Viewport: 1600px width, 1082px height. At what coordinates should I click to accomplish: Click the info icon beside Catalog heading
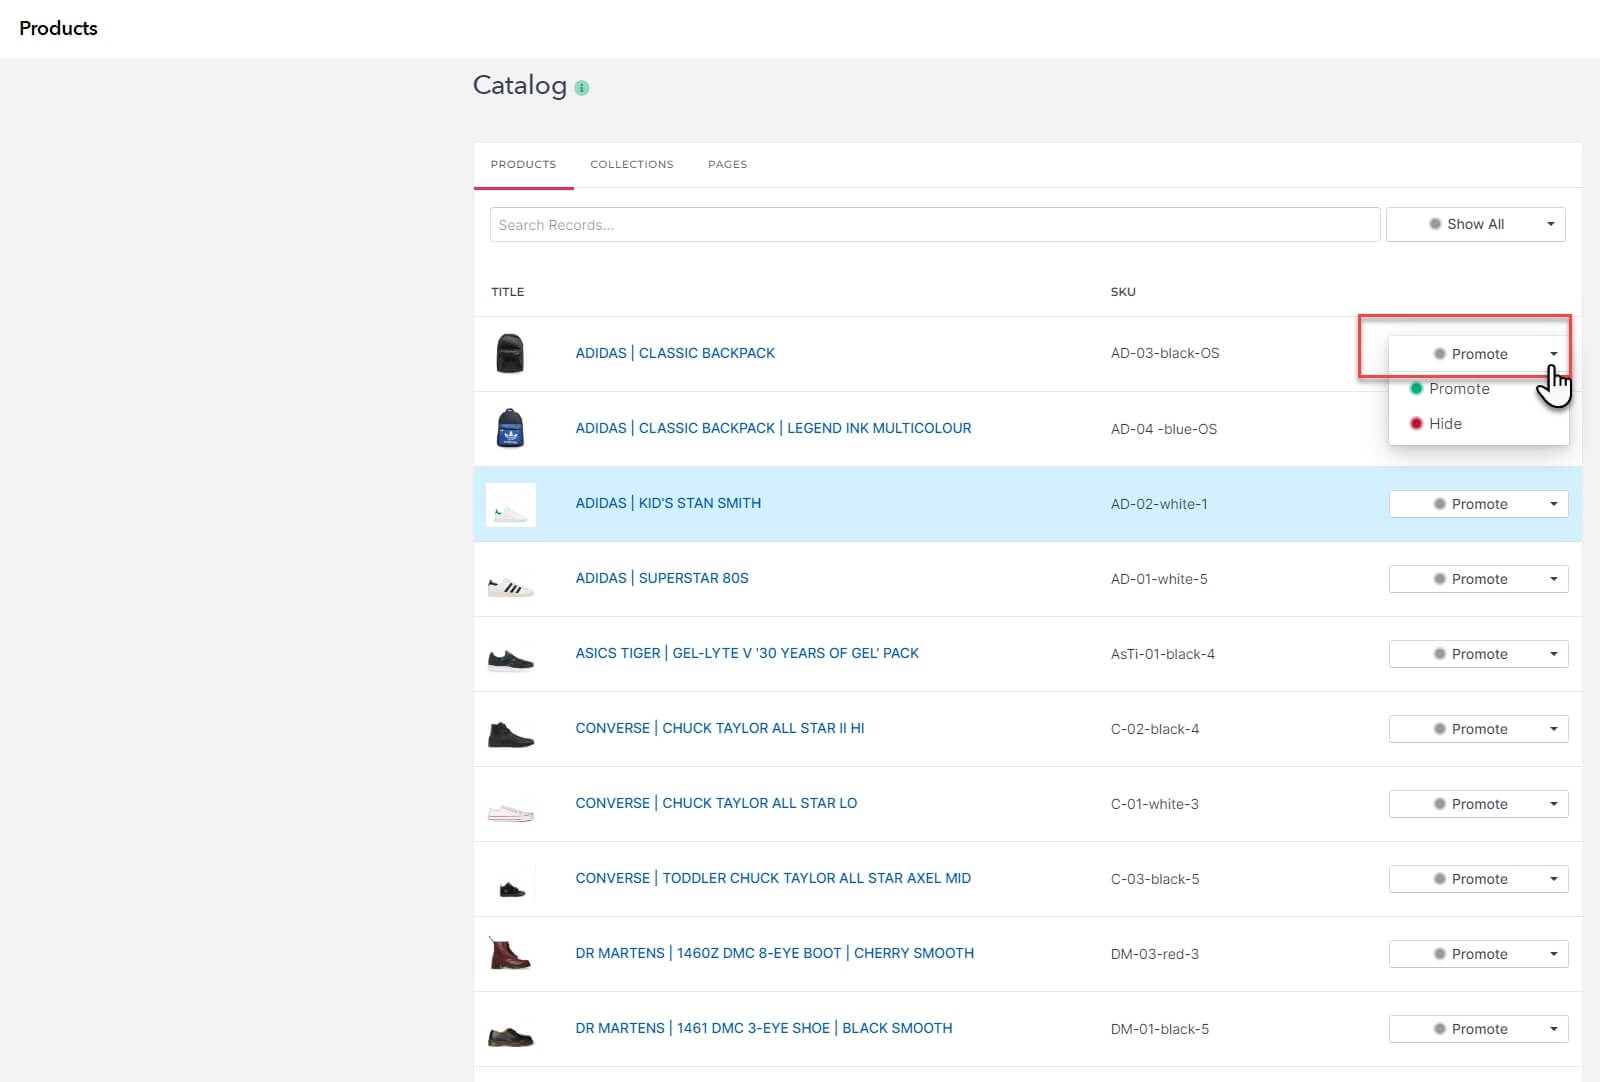tap(580, 87)
